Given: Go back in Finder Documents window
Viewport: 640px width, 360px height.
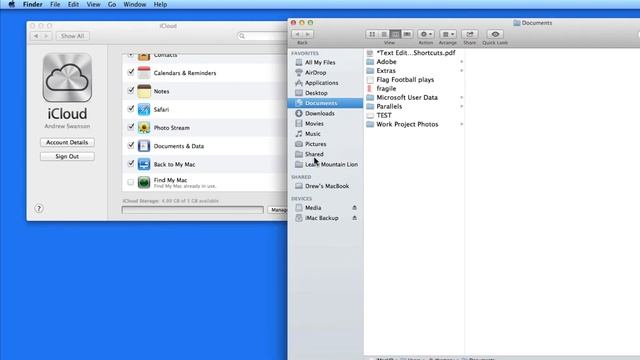Looking at the screenshot, I should click(297, 34).
